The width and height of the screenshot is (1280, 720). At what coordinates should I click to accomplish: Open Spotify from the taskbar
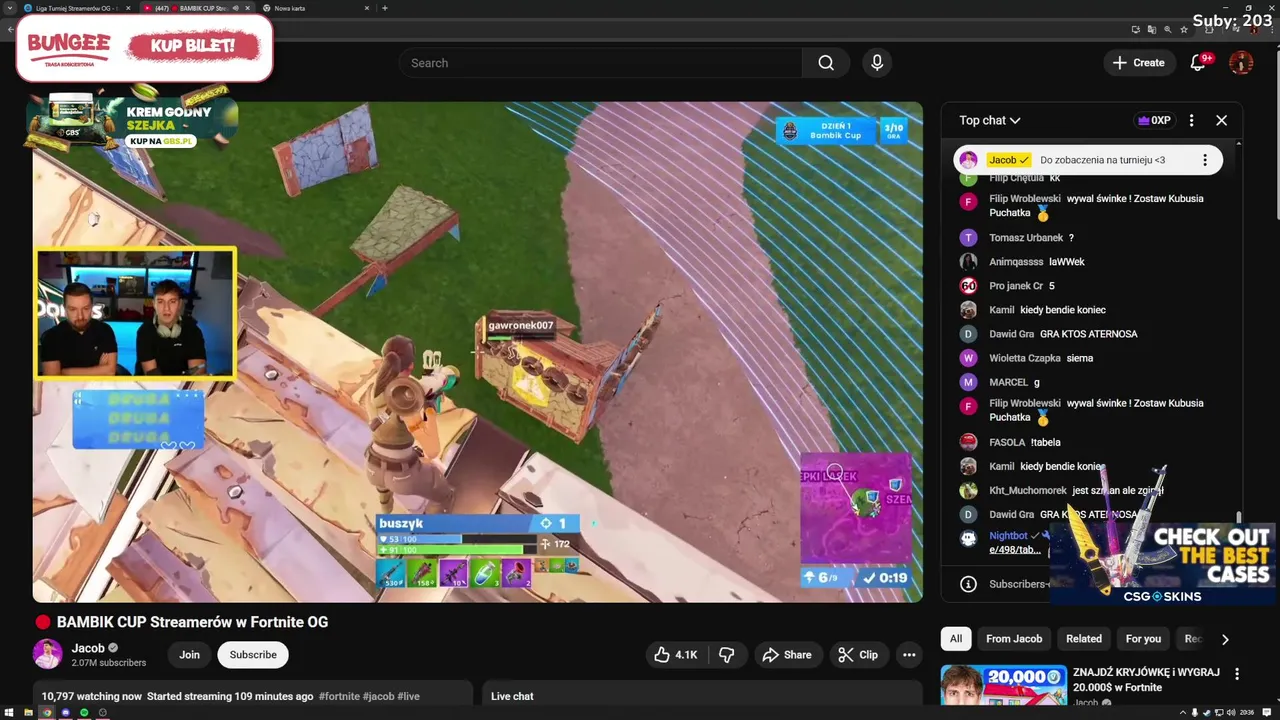[x=84, y=713]
